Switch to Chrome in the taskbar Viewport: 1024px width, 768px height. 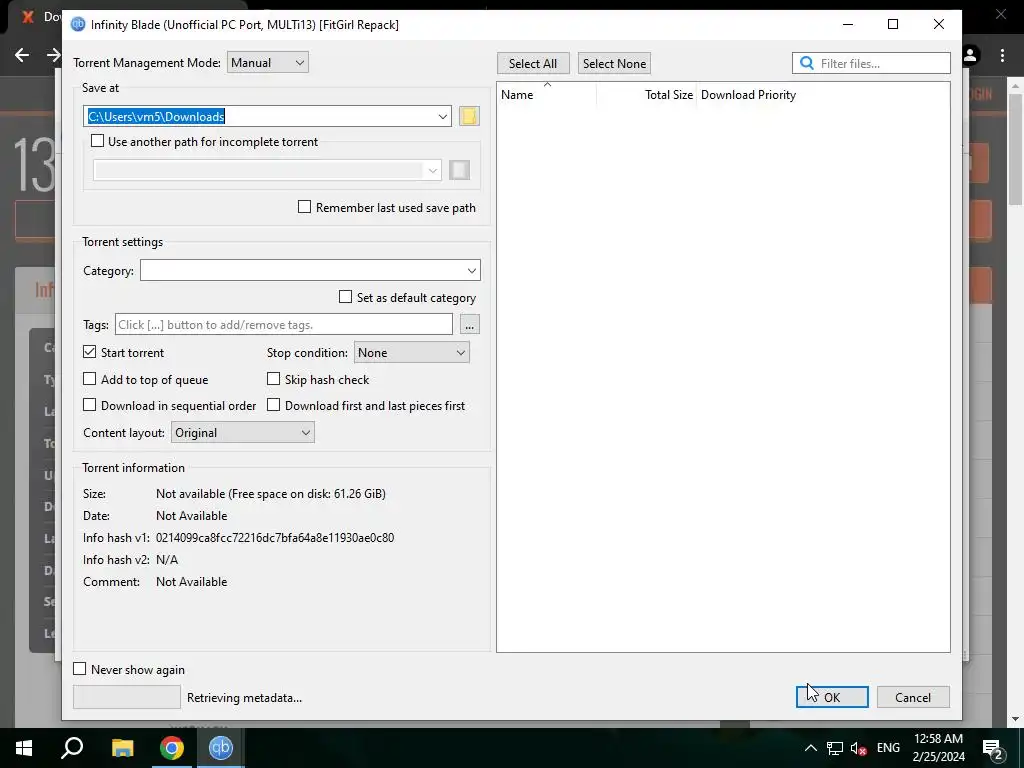(x=172, y=748)
